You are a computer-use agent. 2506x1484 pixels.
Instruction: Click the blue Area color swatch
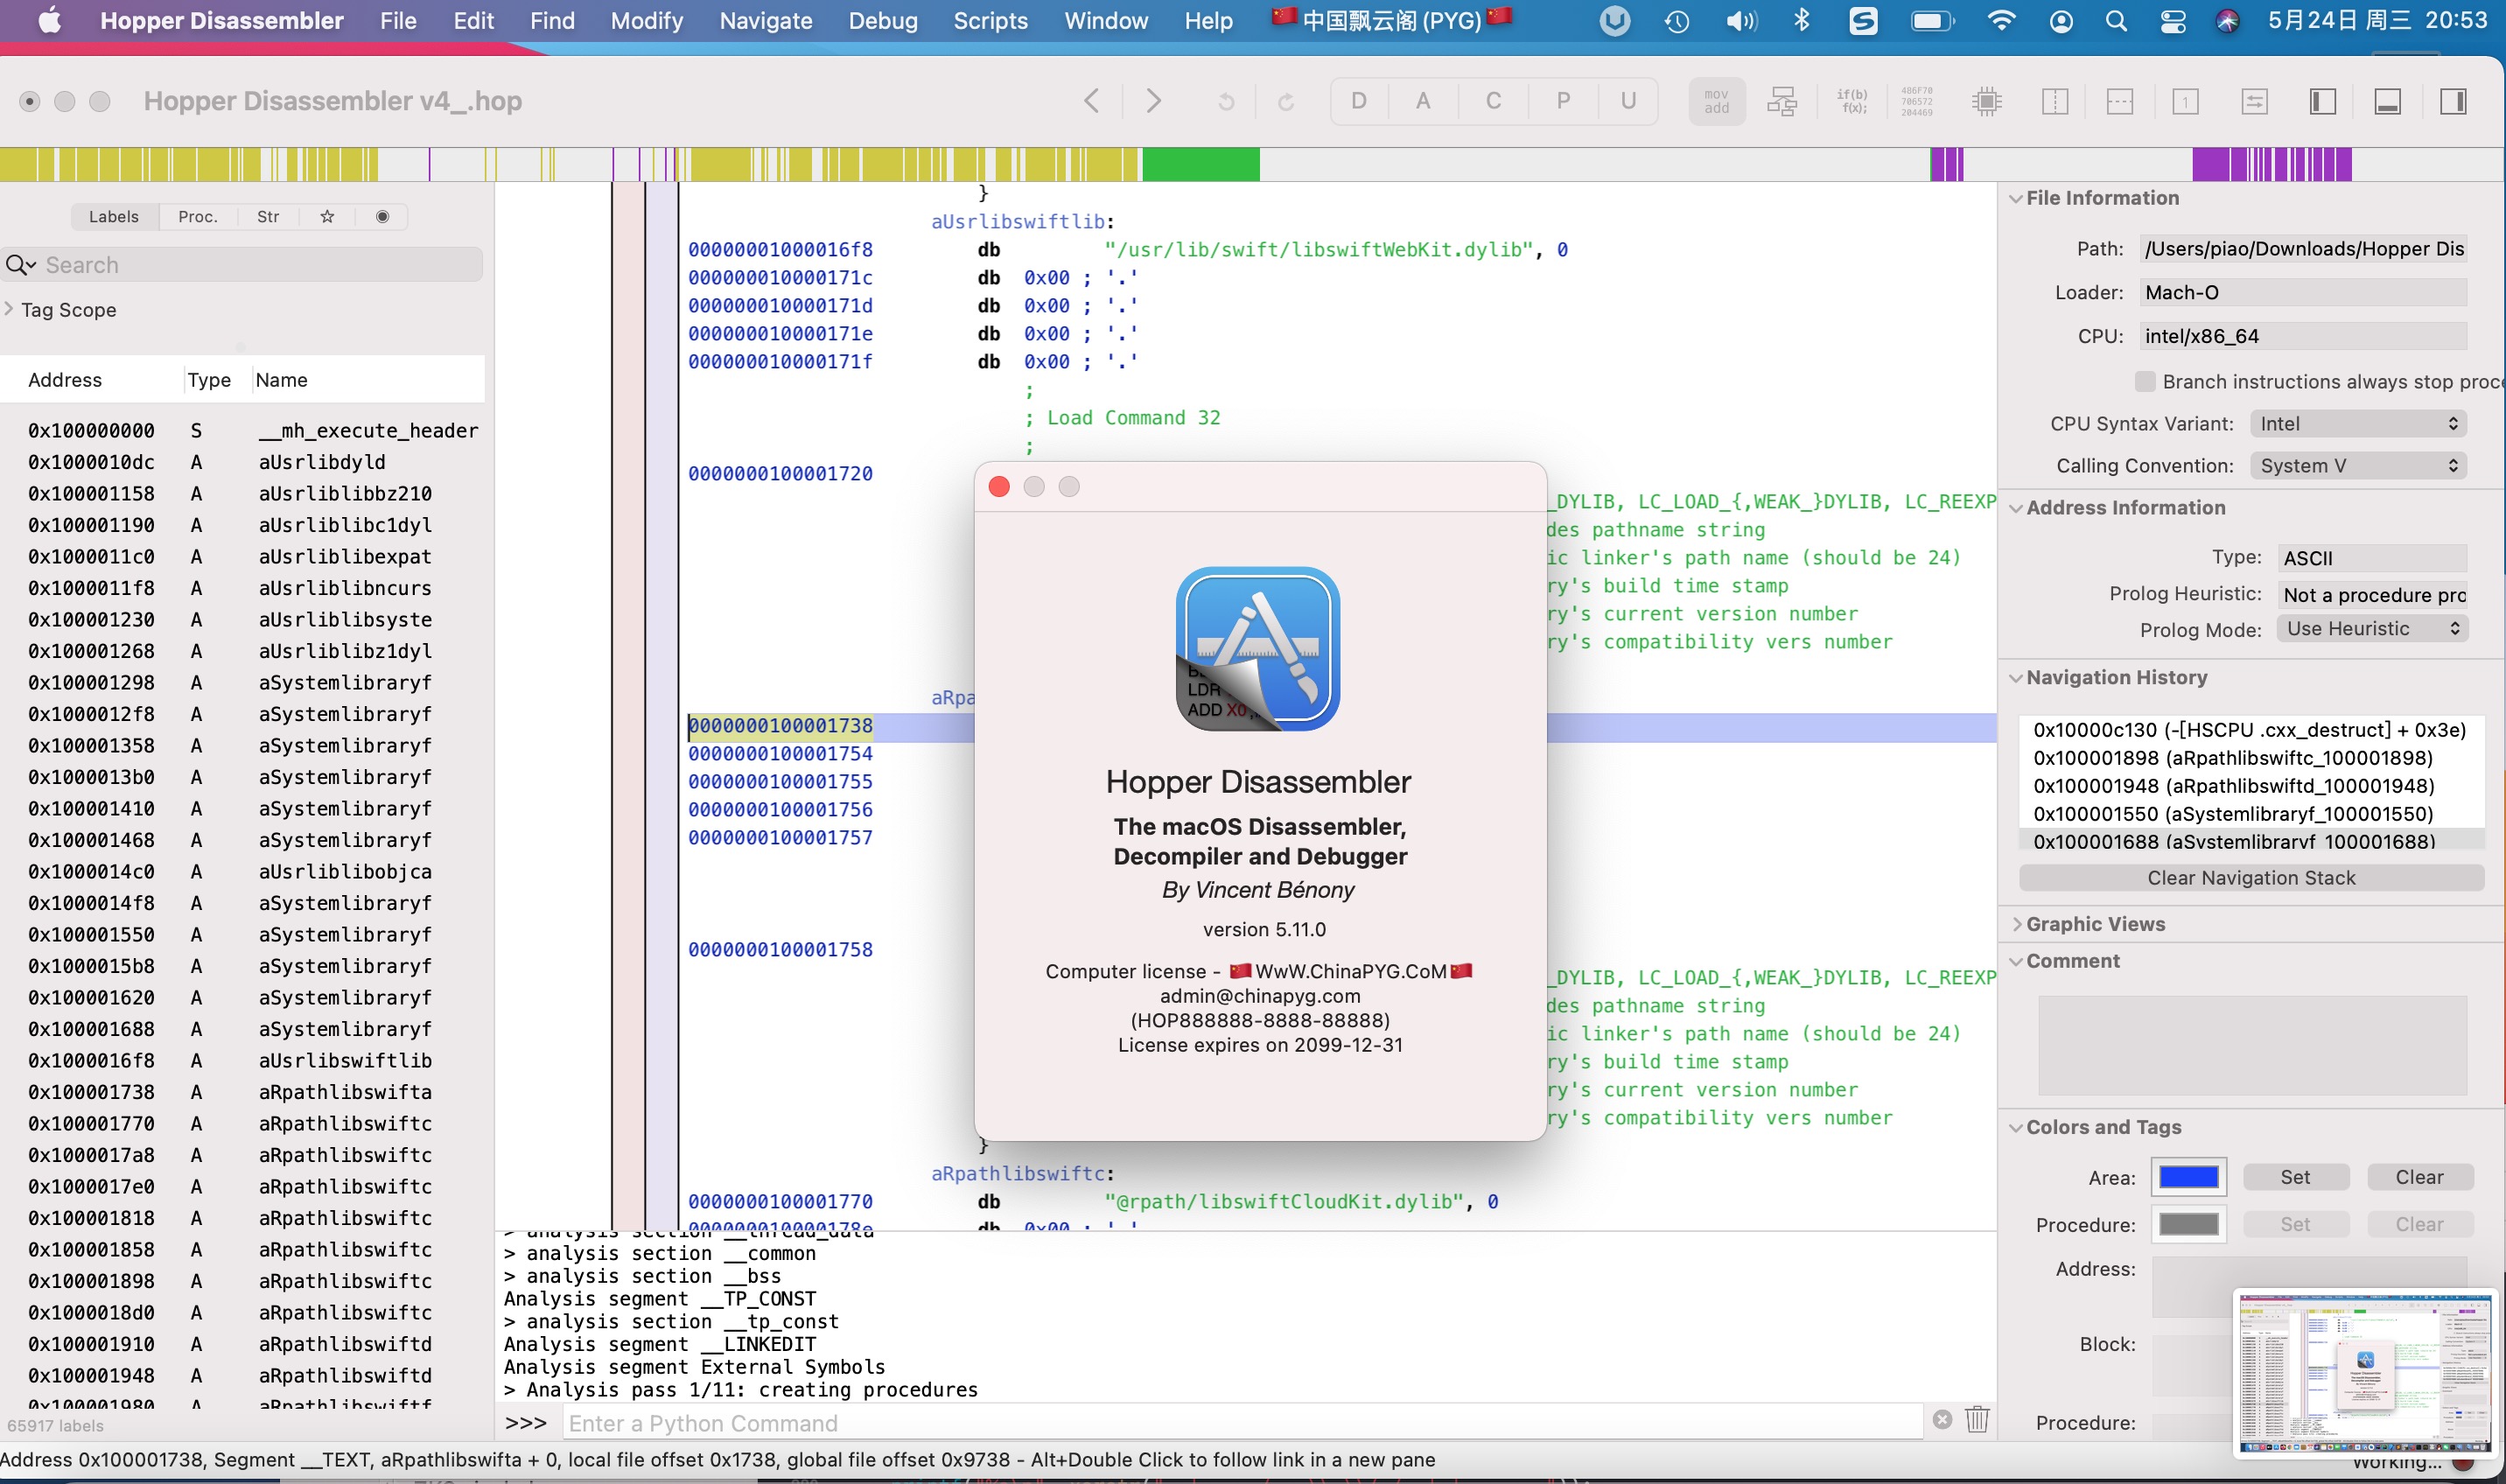[2188, 1177]
